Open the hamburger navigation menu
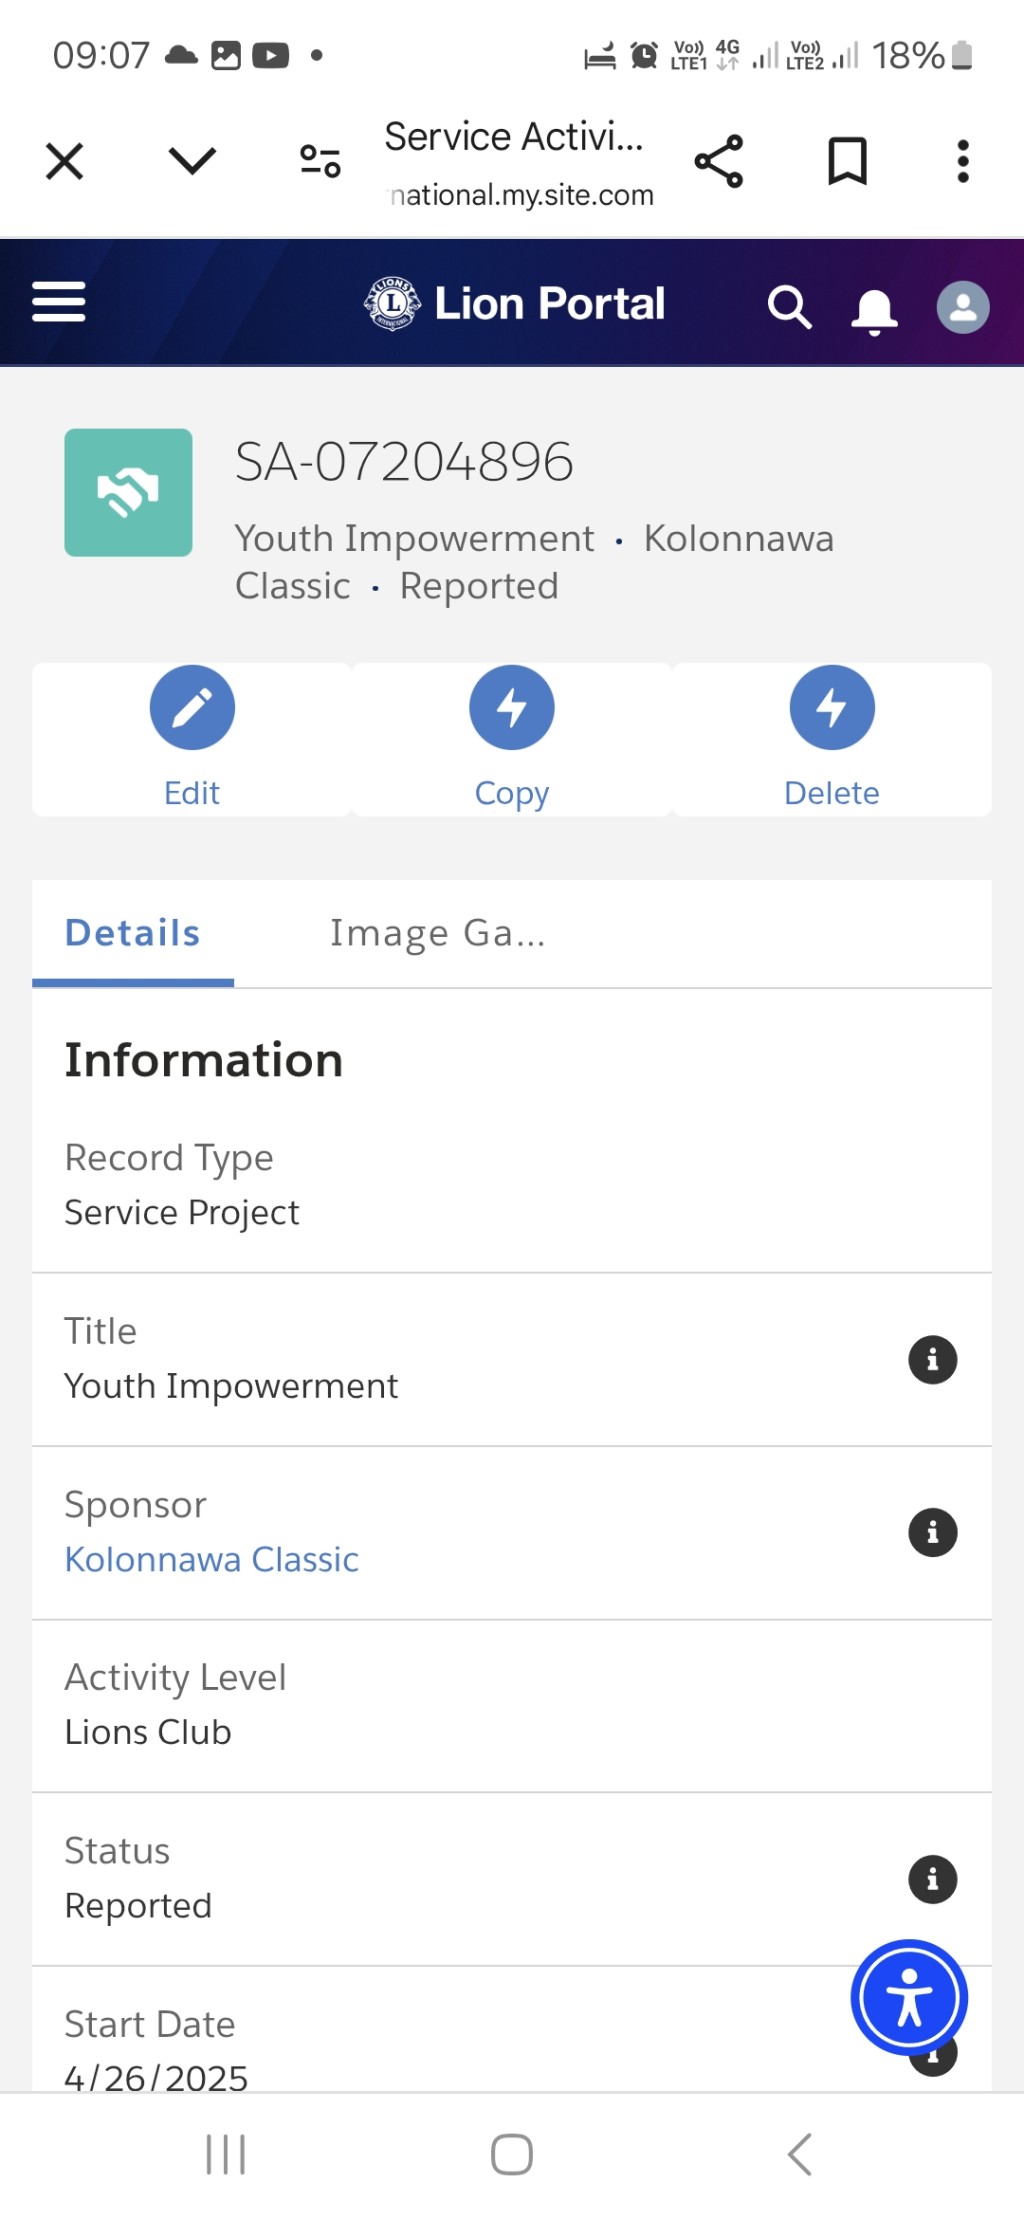The height and width of the screenshot is (2219, 1024). (59, 302)
